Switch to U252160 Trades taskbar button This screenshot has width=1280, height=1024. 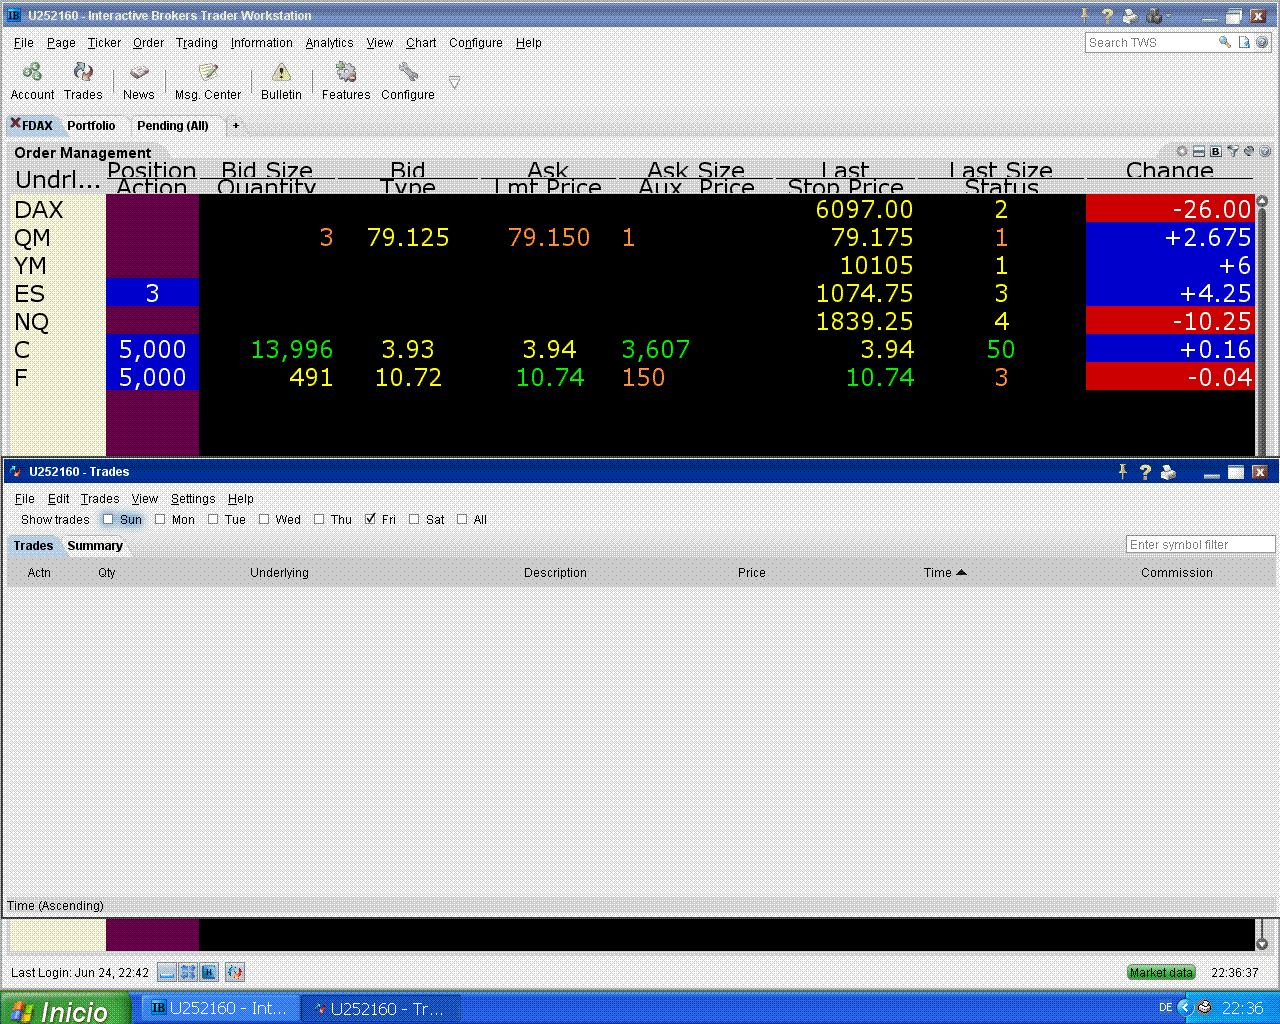[381, 1009]
